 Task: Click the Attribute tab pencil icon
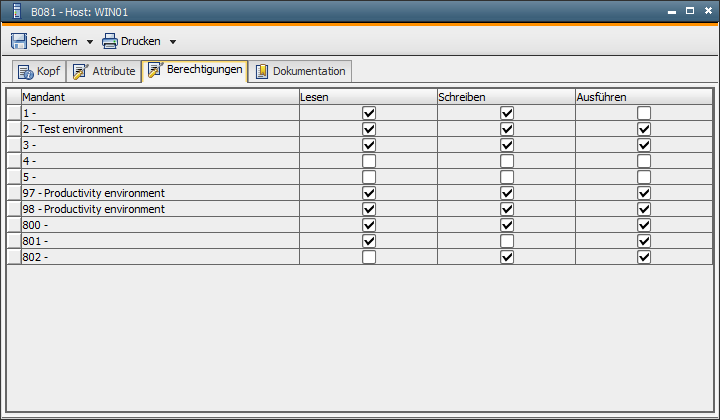tap(80, 71)
